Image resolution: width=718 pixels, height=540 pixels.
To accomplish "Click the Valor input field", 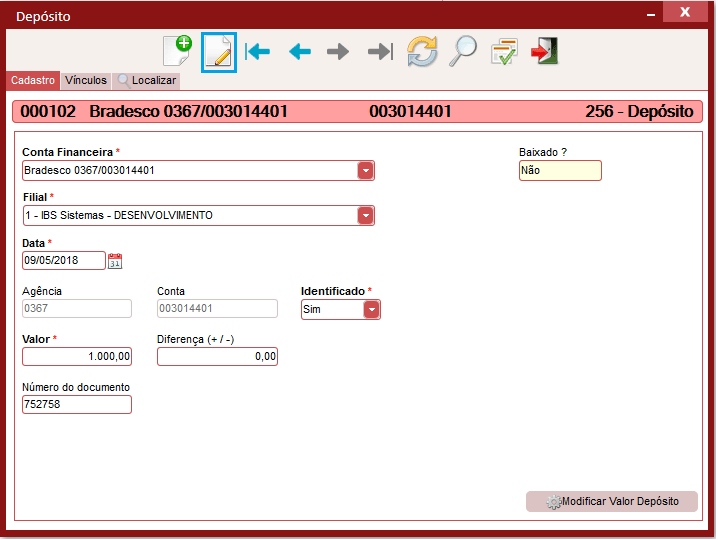I will click(x=77, y=356).
